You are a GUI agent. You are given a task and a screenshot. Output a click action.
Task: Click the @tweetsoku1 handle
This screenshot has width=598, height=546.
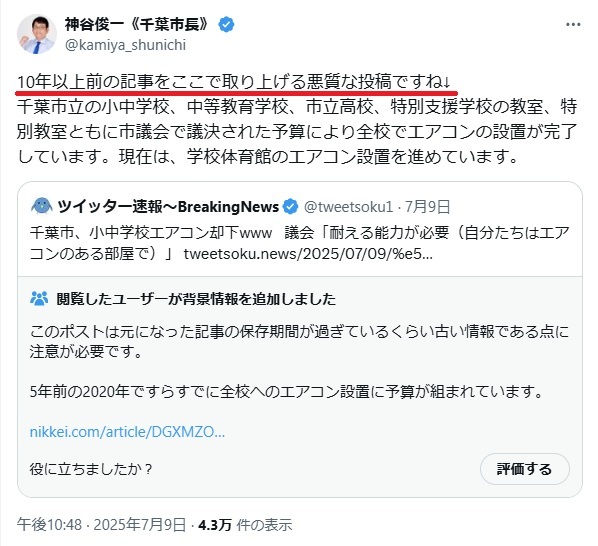[348, 206]
